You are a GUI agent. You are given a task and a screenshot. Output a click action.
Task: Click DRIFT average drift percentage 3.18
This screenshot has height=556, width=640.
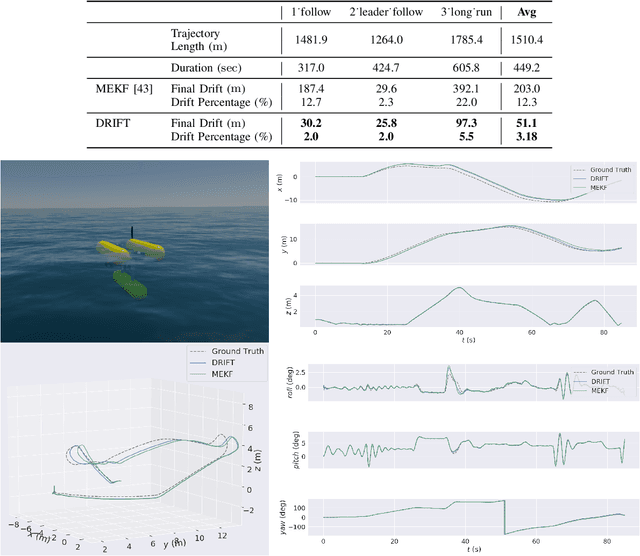(x=527, y=136)
